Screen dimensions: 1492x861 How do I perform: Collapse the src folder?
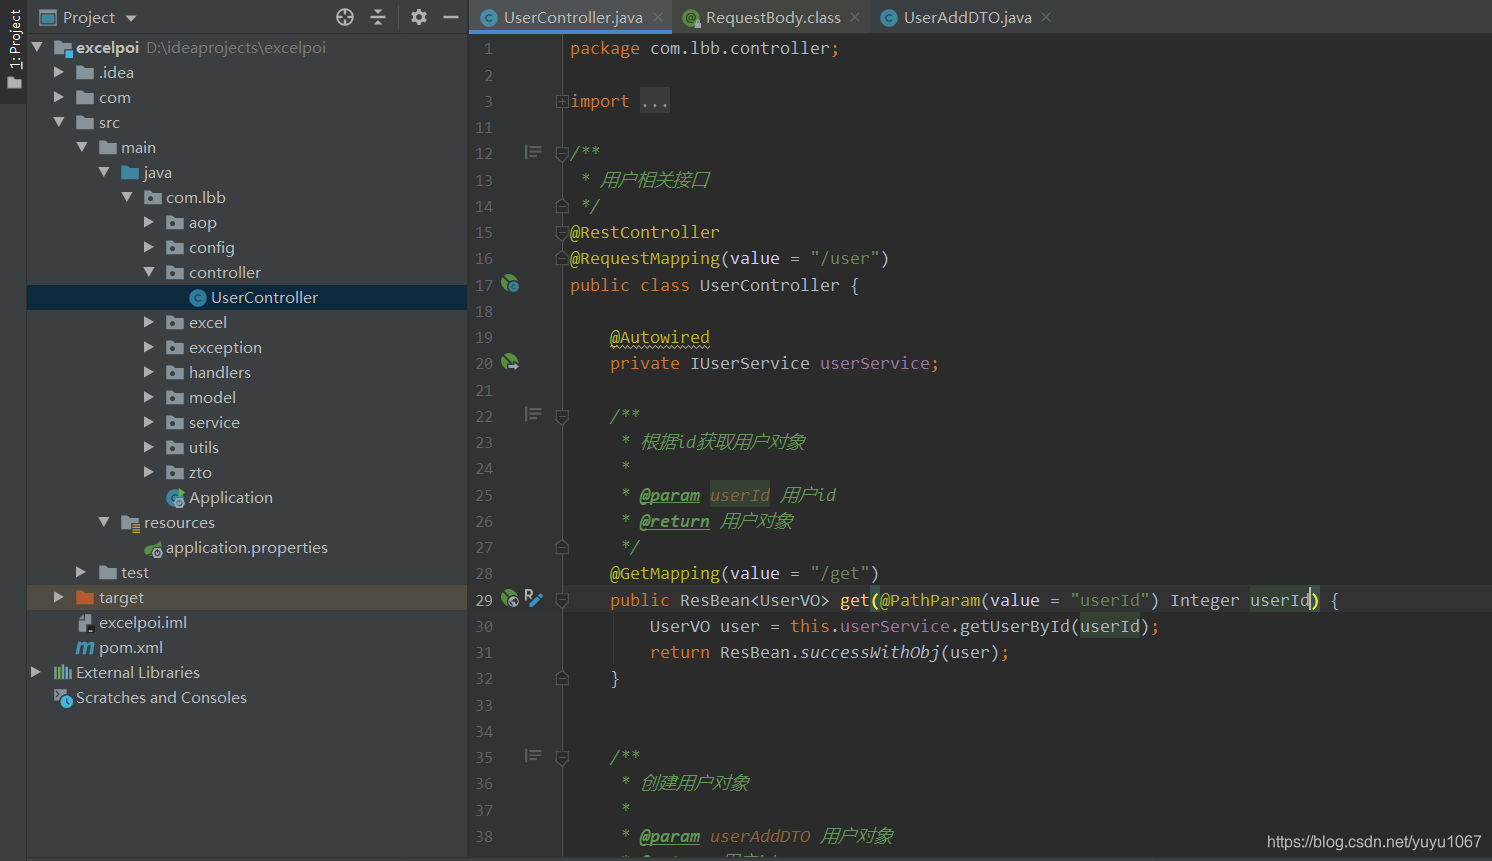point(59,122)
